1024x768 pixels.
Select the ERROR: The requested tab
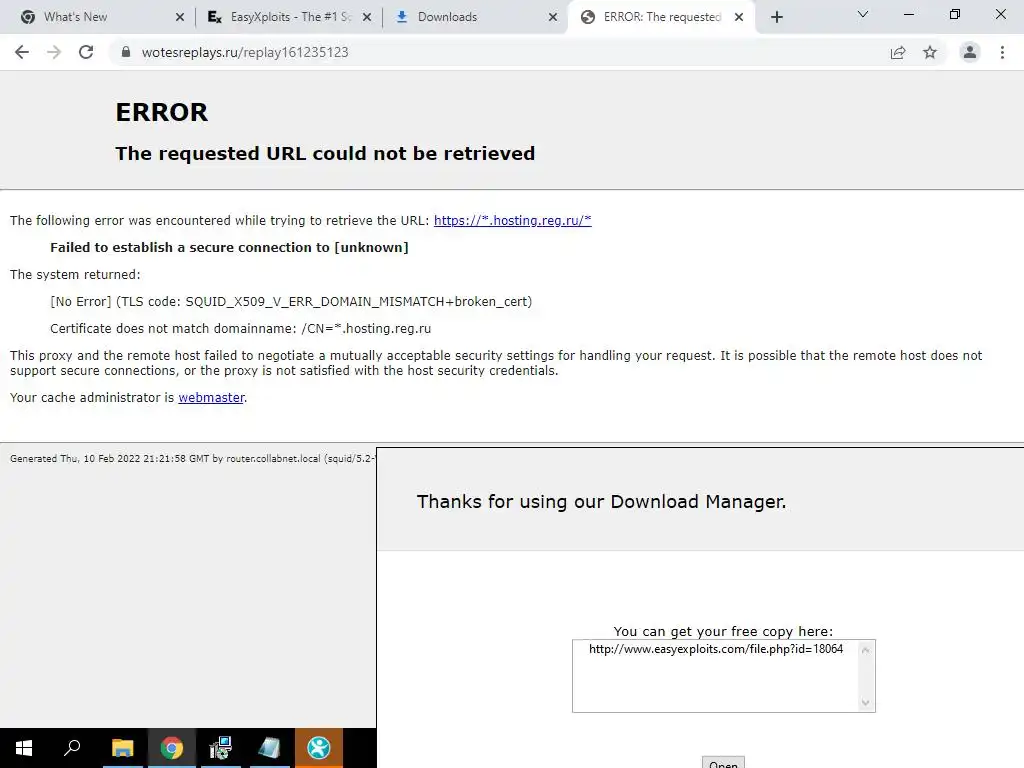pos(662,17)
